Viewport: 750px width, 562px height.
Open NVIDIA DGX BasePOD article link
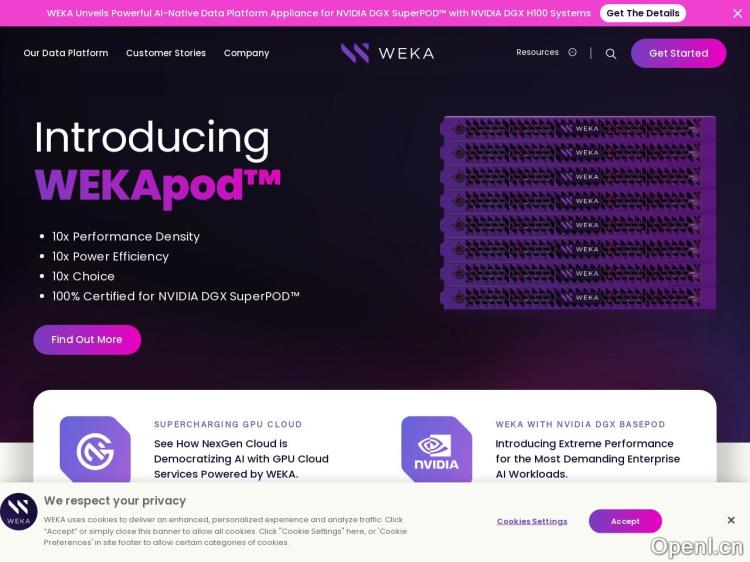[587, 458]
